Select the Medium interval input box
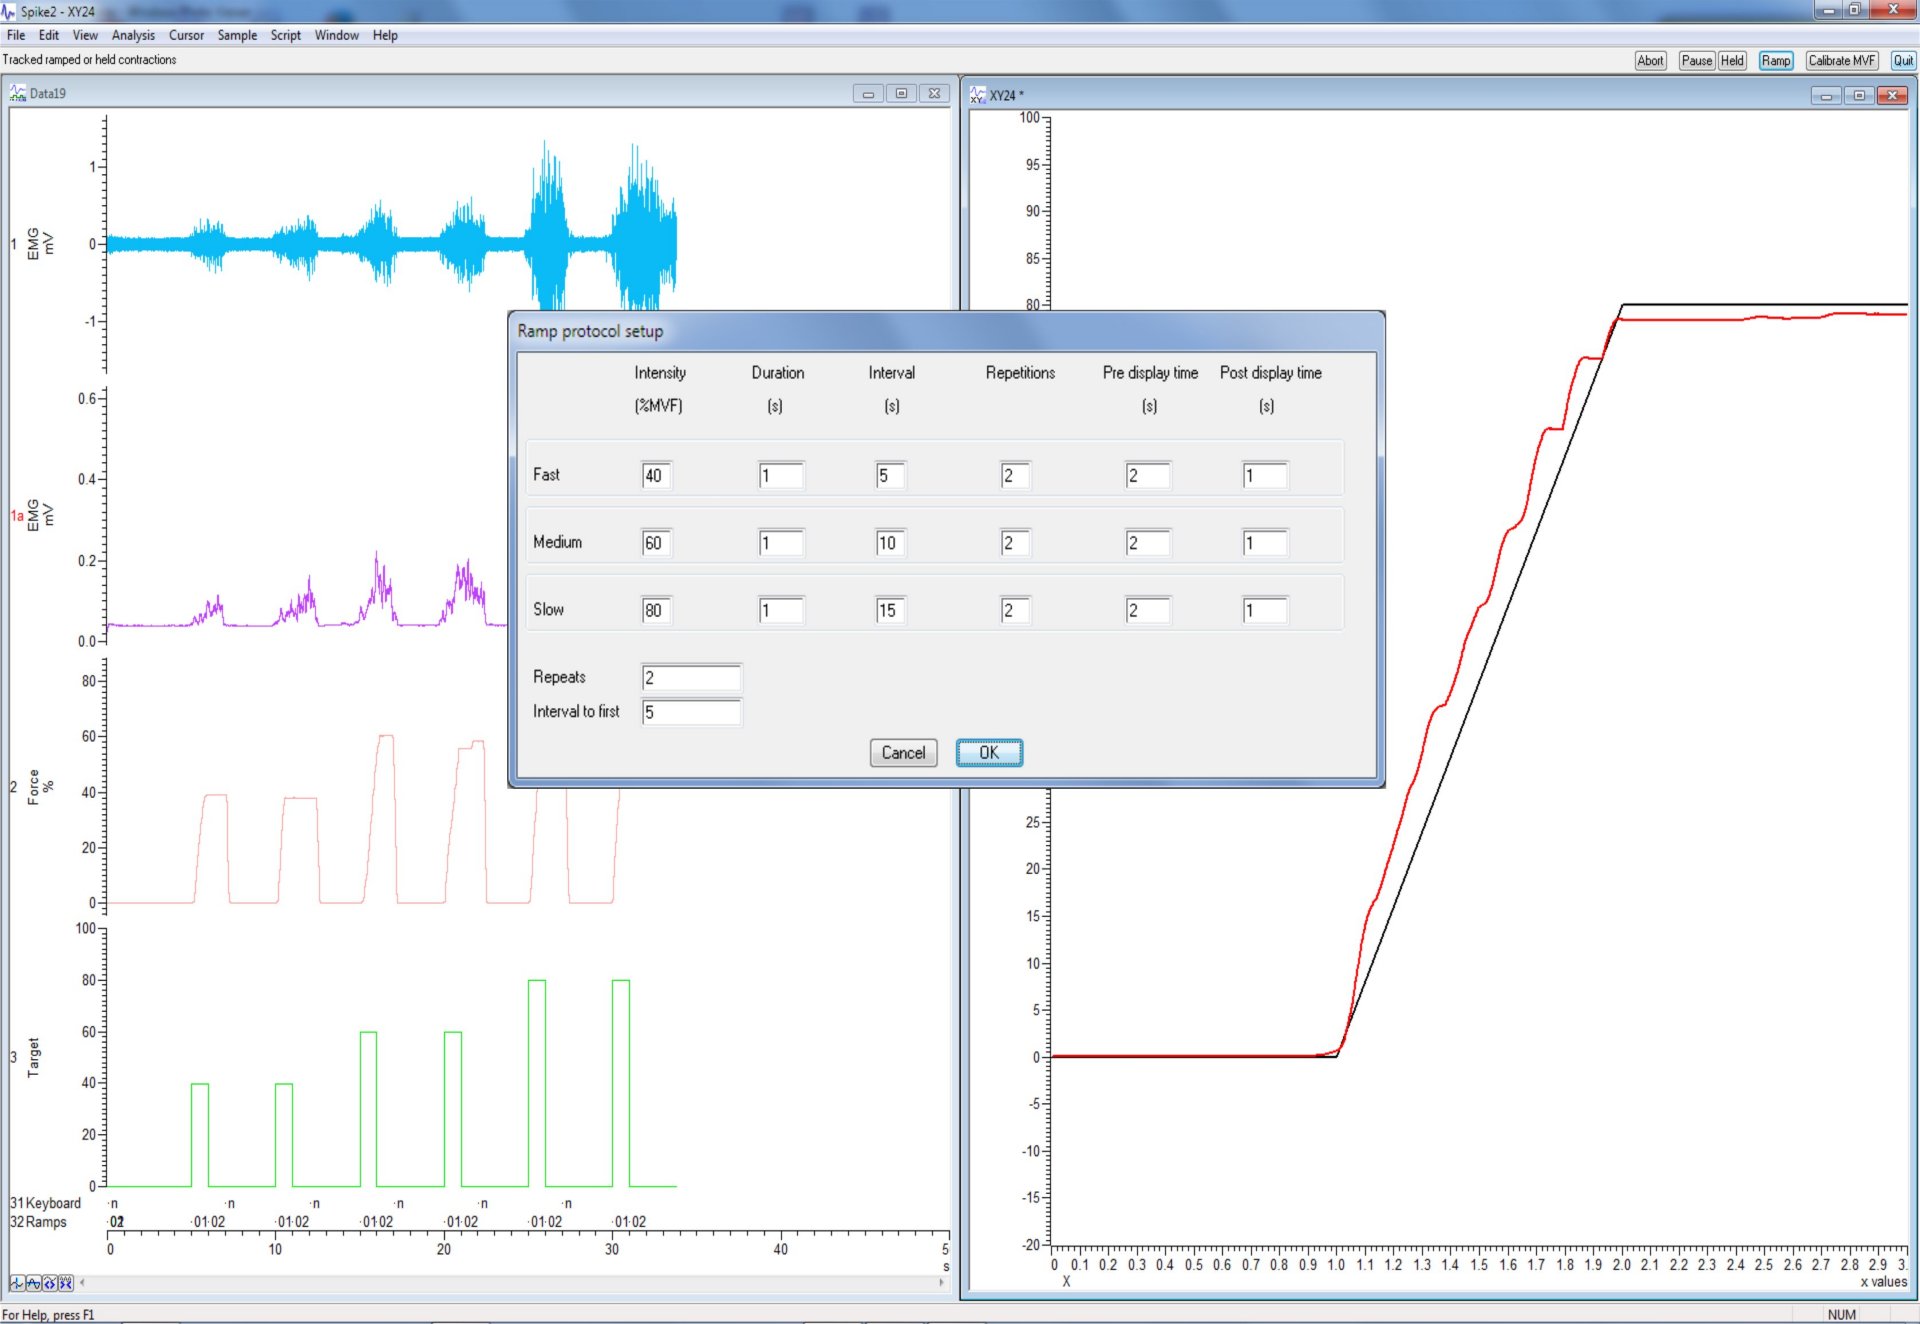1920x1324 pixels. coord(890,543)
